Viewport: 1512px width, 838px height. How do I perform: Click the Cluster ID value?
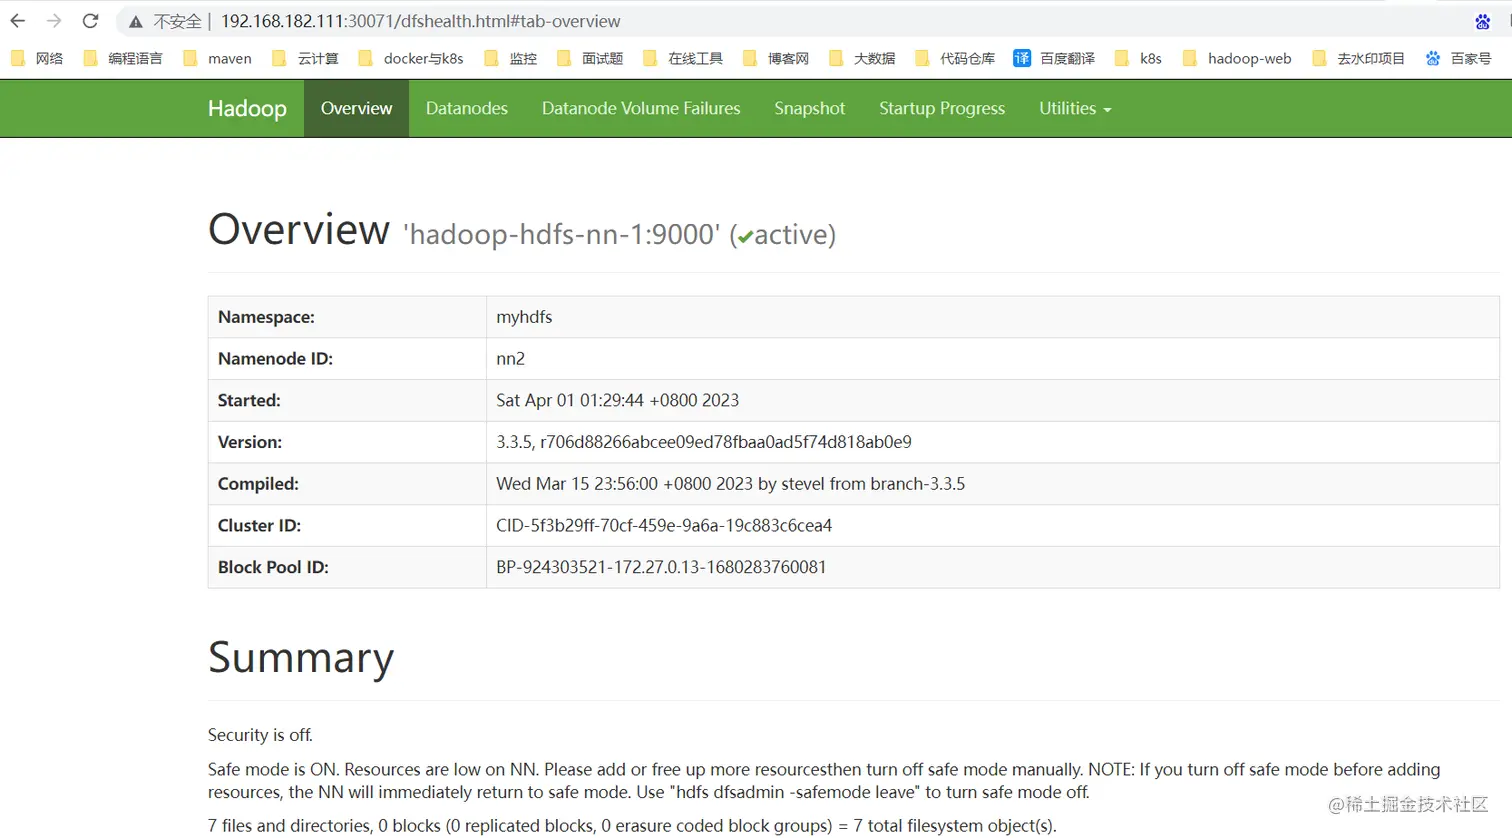664,526
